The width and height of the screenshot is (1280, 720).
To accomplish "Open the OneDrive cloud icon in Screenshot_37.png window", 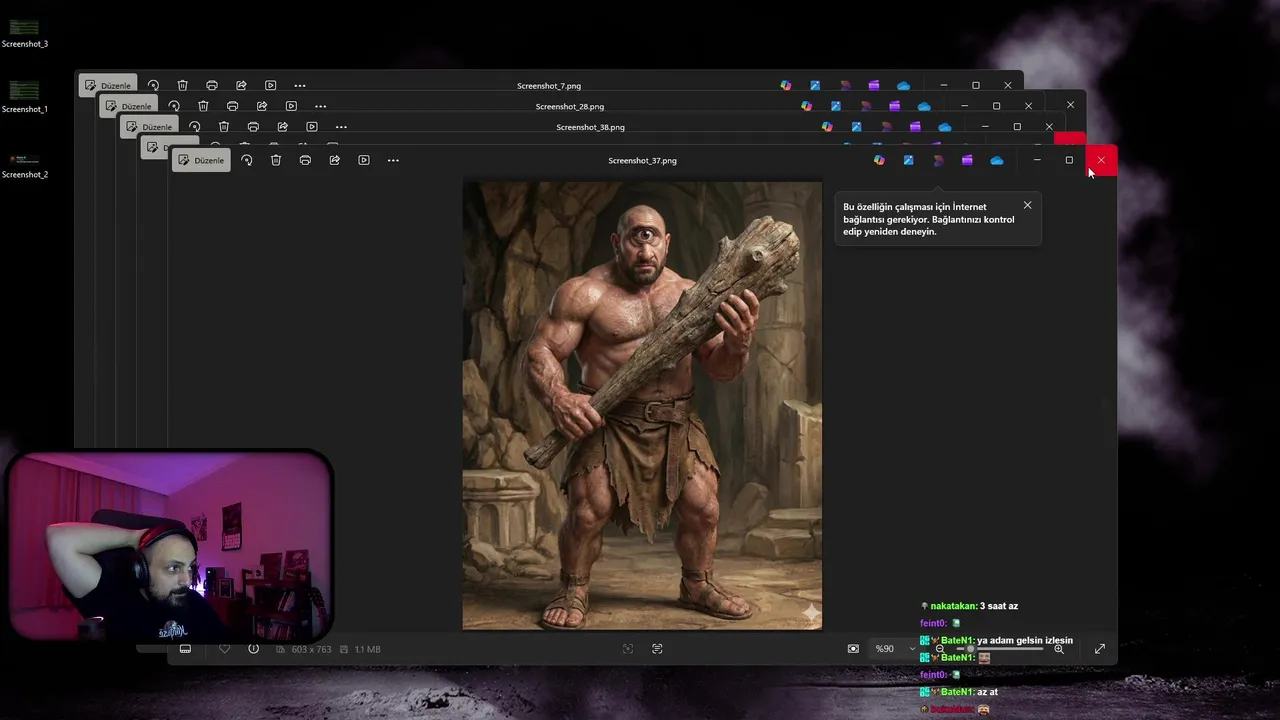I will coord(997,160).
